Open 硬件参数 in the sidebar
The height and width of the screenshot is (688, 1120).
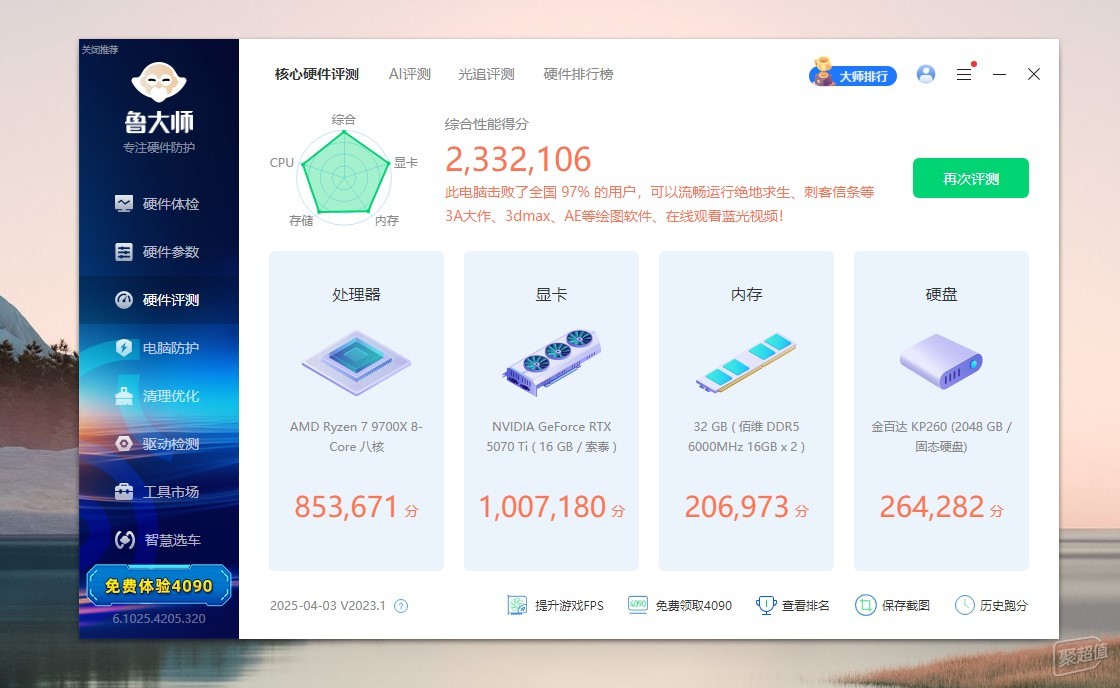point(159,251)
